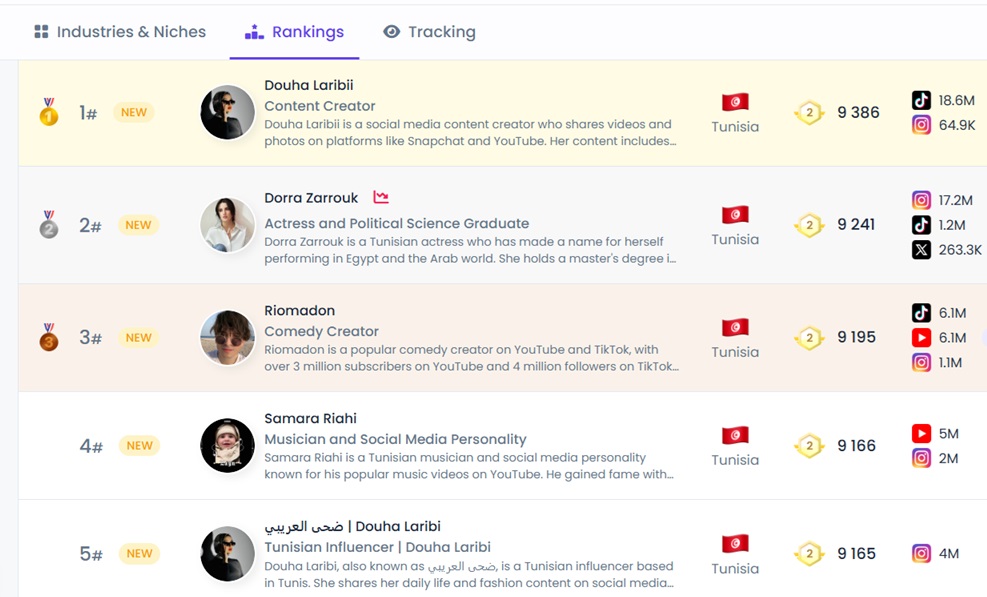Viewport: 987px width, 597px height.
Task: Click the score badge icon next to 9 165
Action: pos(809,553)
